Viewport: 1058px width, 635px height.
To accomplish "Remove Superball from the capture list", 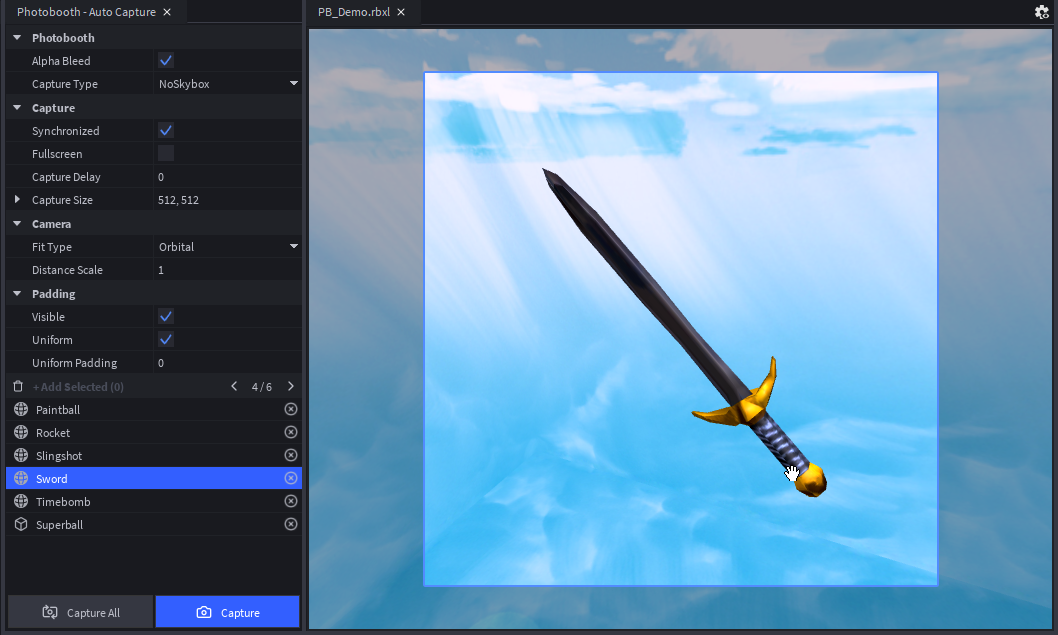I will [291, 524].
